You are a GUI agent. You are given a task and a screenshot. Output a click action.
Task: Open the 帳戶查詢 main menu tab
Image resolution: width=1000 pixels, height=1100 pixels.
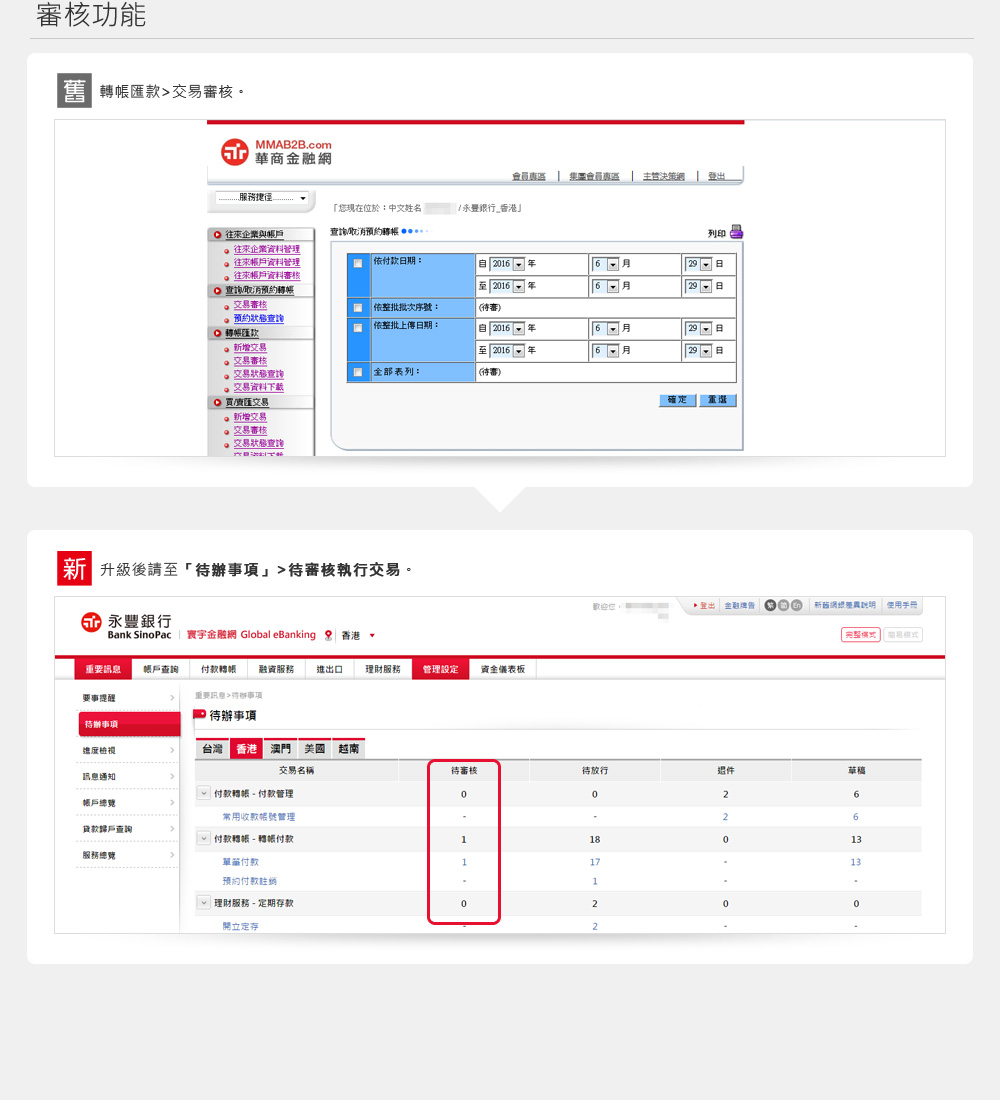161,669
